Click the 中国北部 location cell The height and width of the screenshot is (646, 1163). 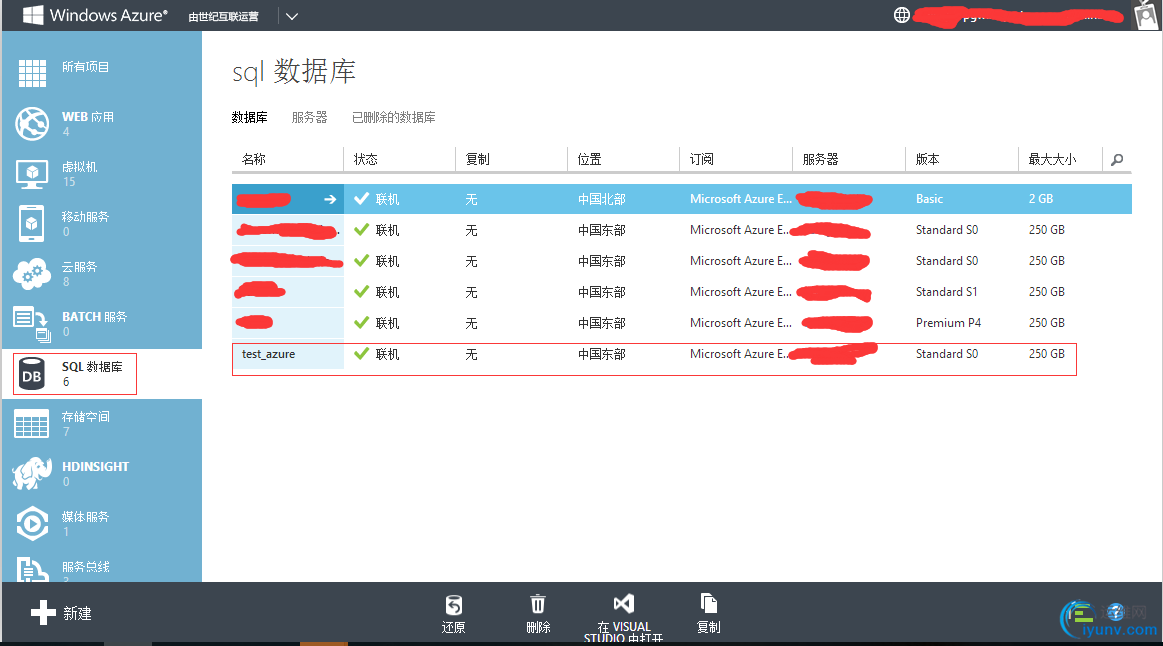click(602, 199)
